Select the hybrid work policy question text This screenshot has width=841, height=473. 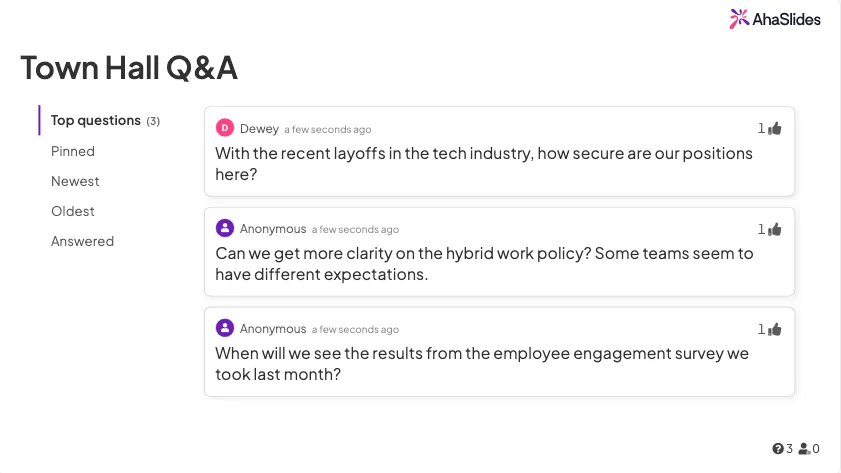point(484,263)
